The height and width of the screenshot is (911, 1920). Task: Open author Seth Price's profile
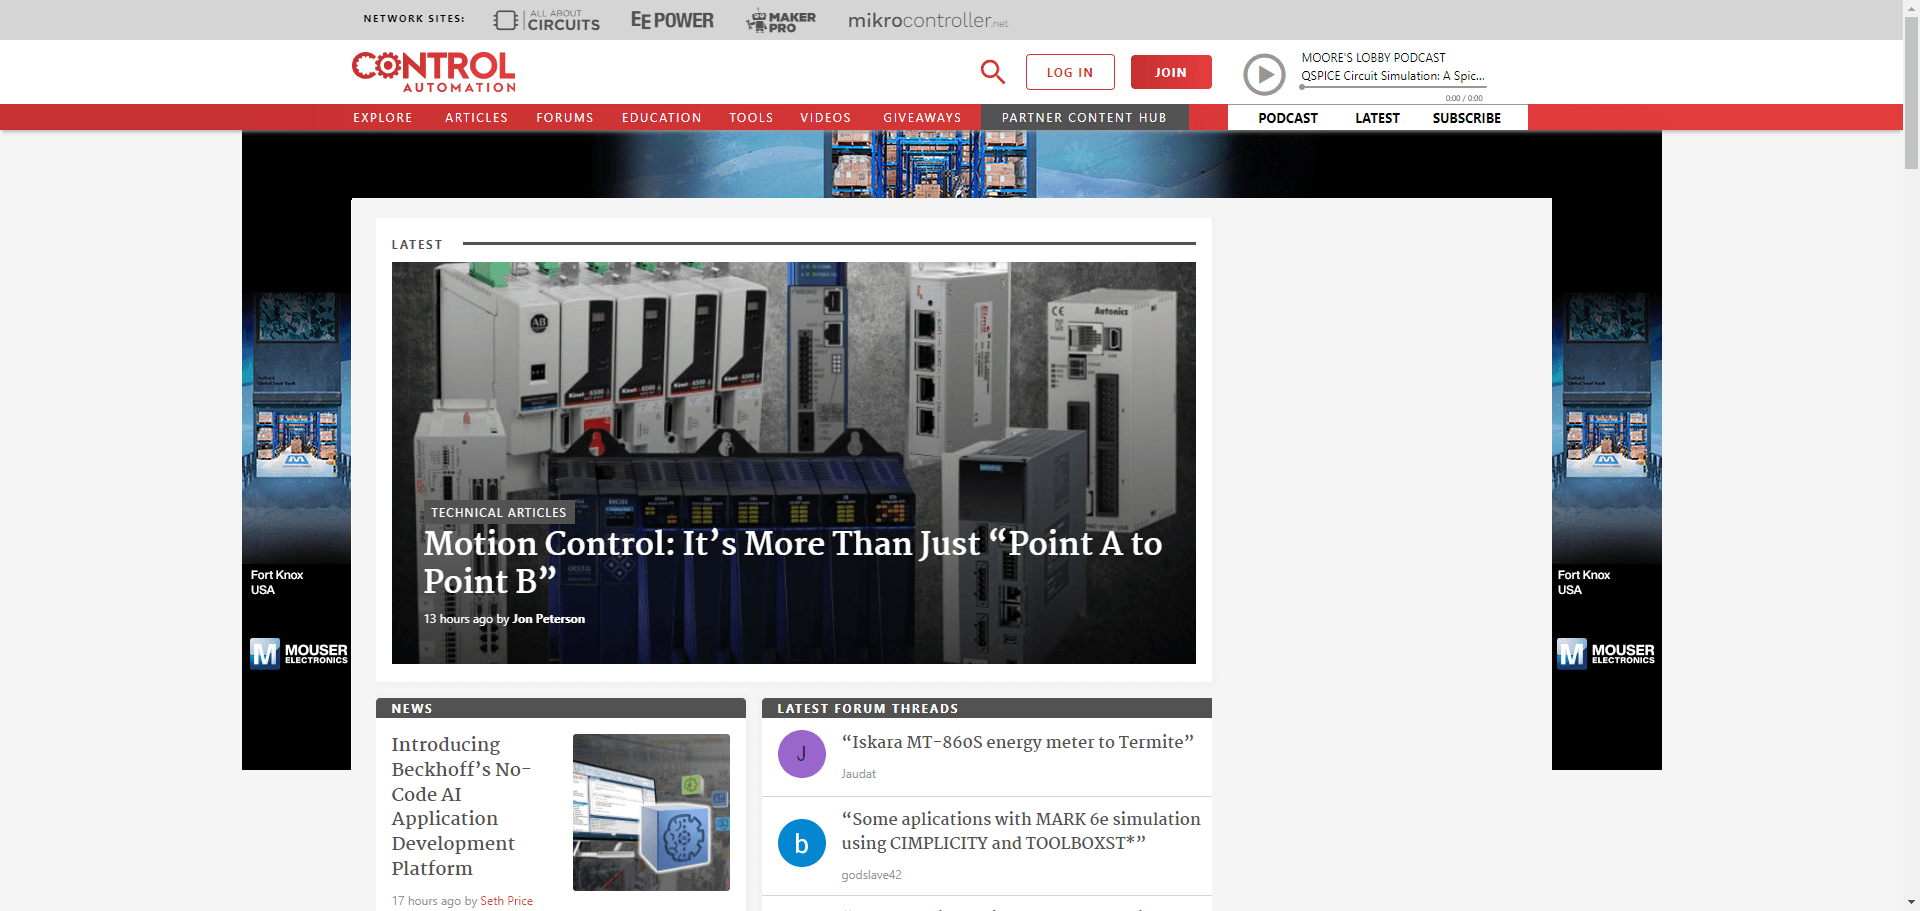[506, 901]
